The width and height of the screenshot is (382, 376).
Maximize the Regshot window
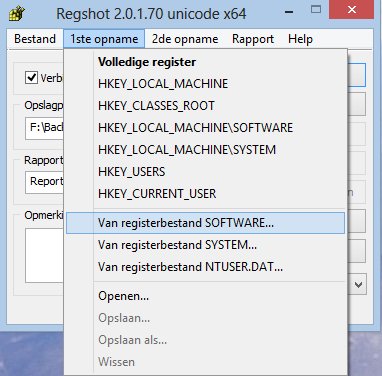316,10
